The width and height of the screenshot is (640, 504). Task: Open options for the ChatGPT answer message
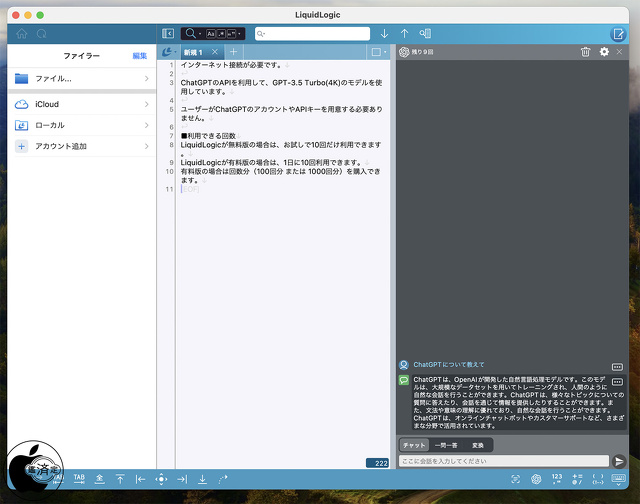(617, 382)
